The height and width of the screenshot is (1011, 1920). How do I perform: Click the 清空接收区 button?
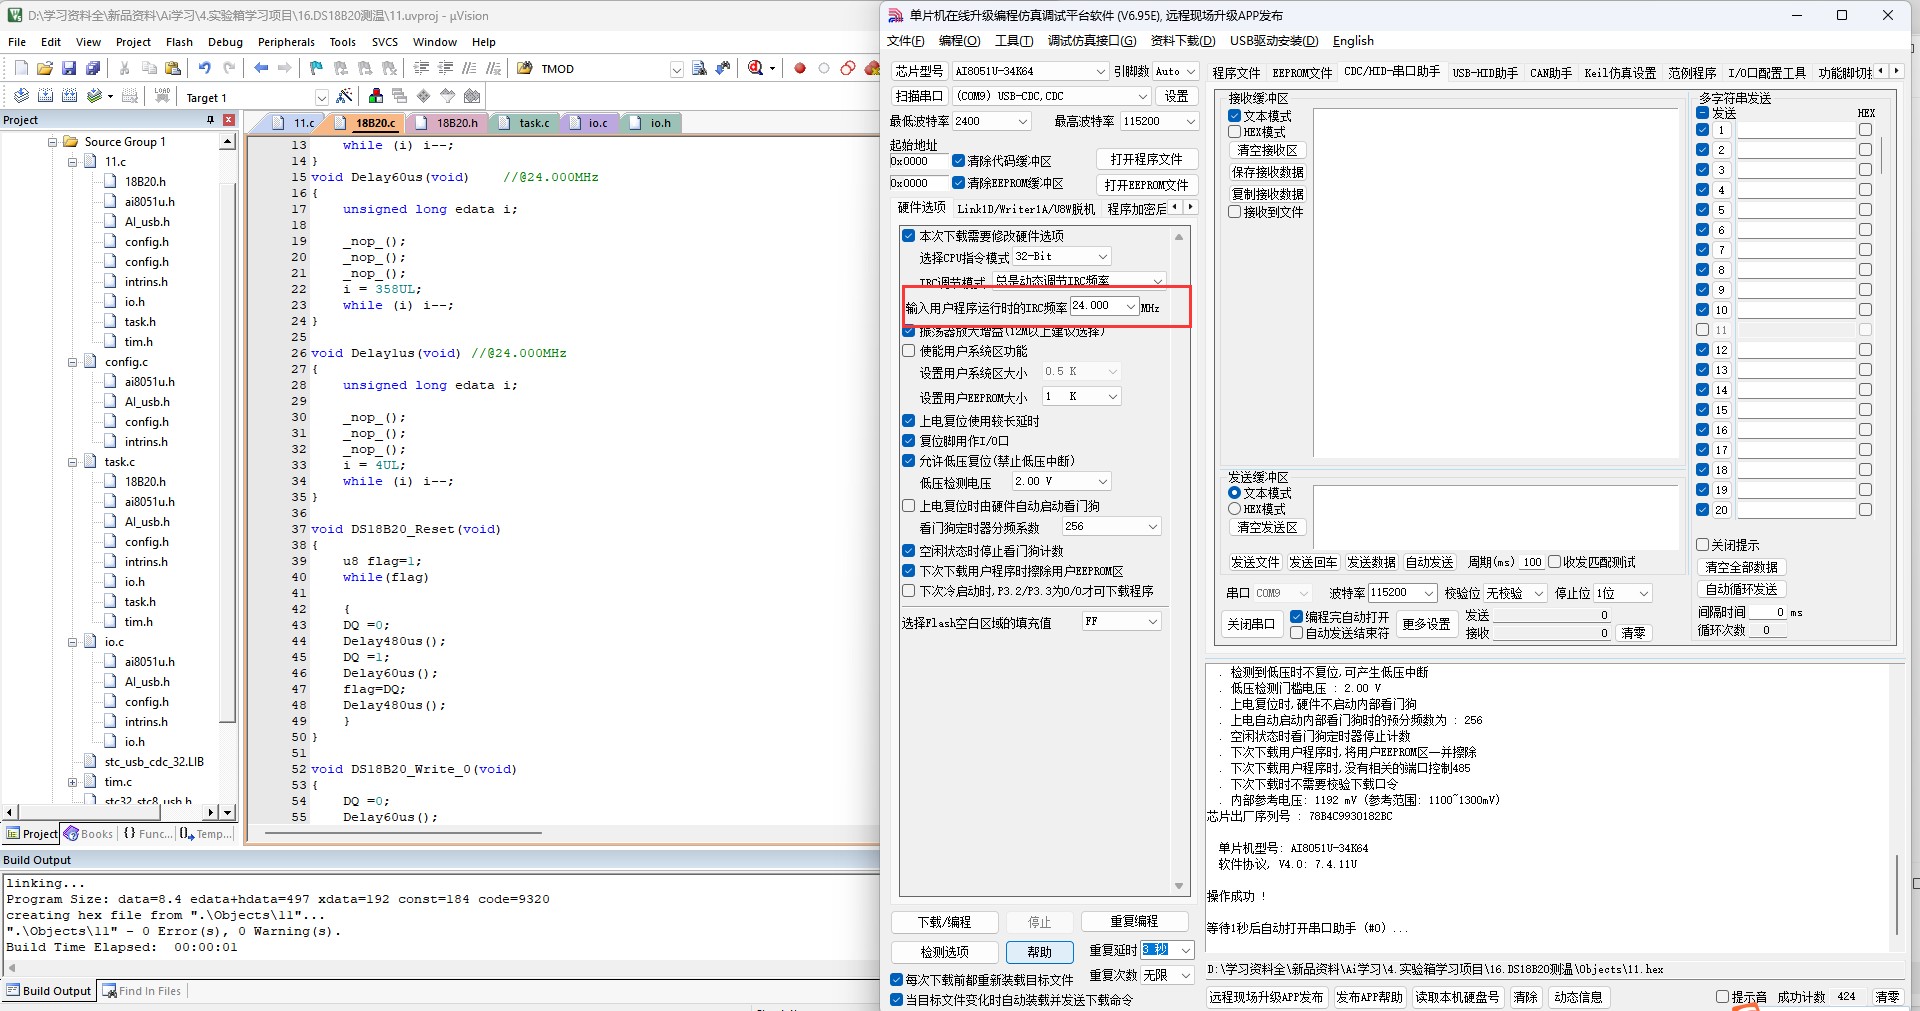pos(1267,150)
